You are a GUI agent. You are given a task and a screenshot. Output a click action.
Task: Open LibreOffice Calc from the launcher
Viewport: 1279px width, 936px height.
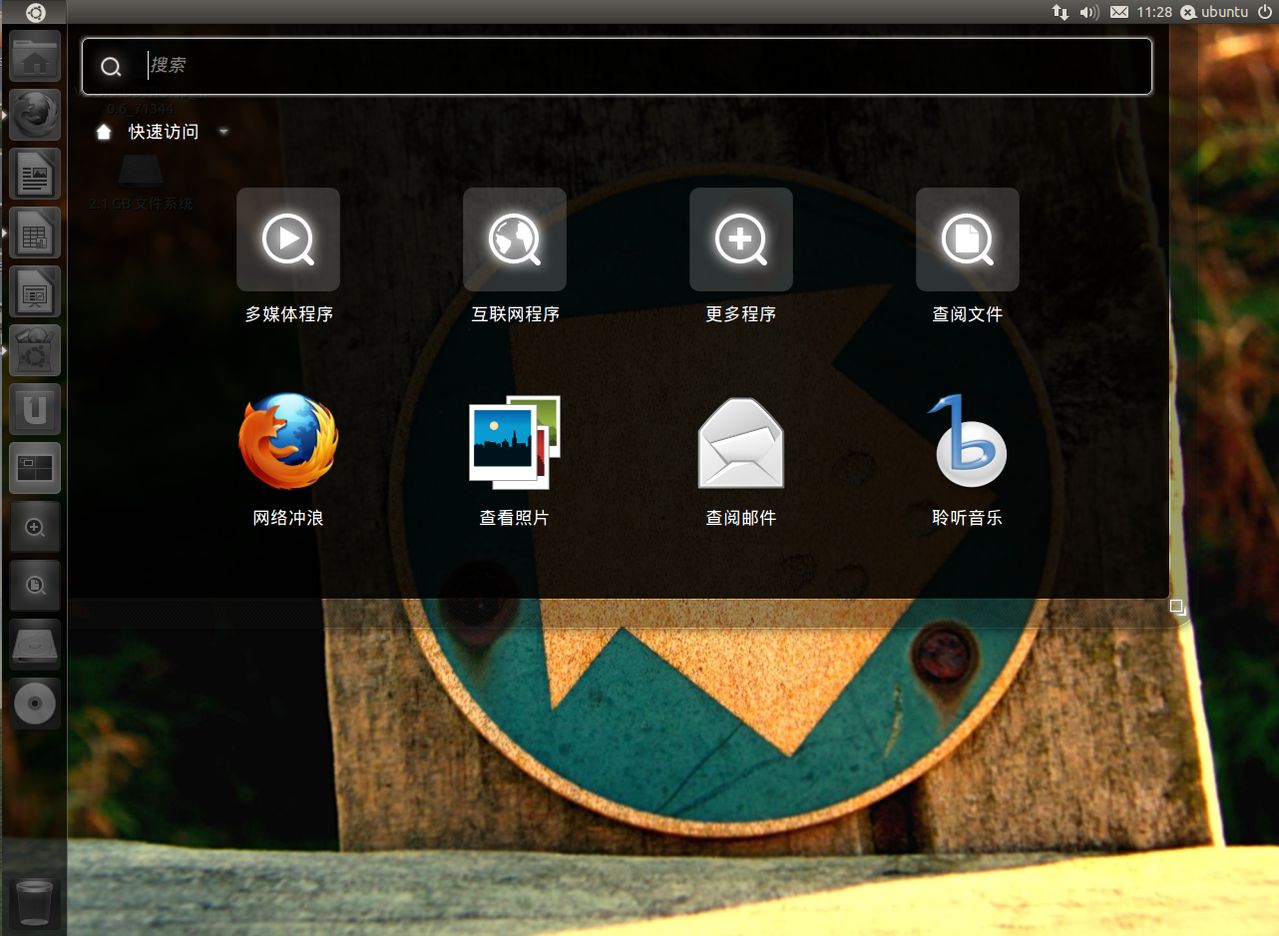click(35, 233)
